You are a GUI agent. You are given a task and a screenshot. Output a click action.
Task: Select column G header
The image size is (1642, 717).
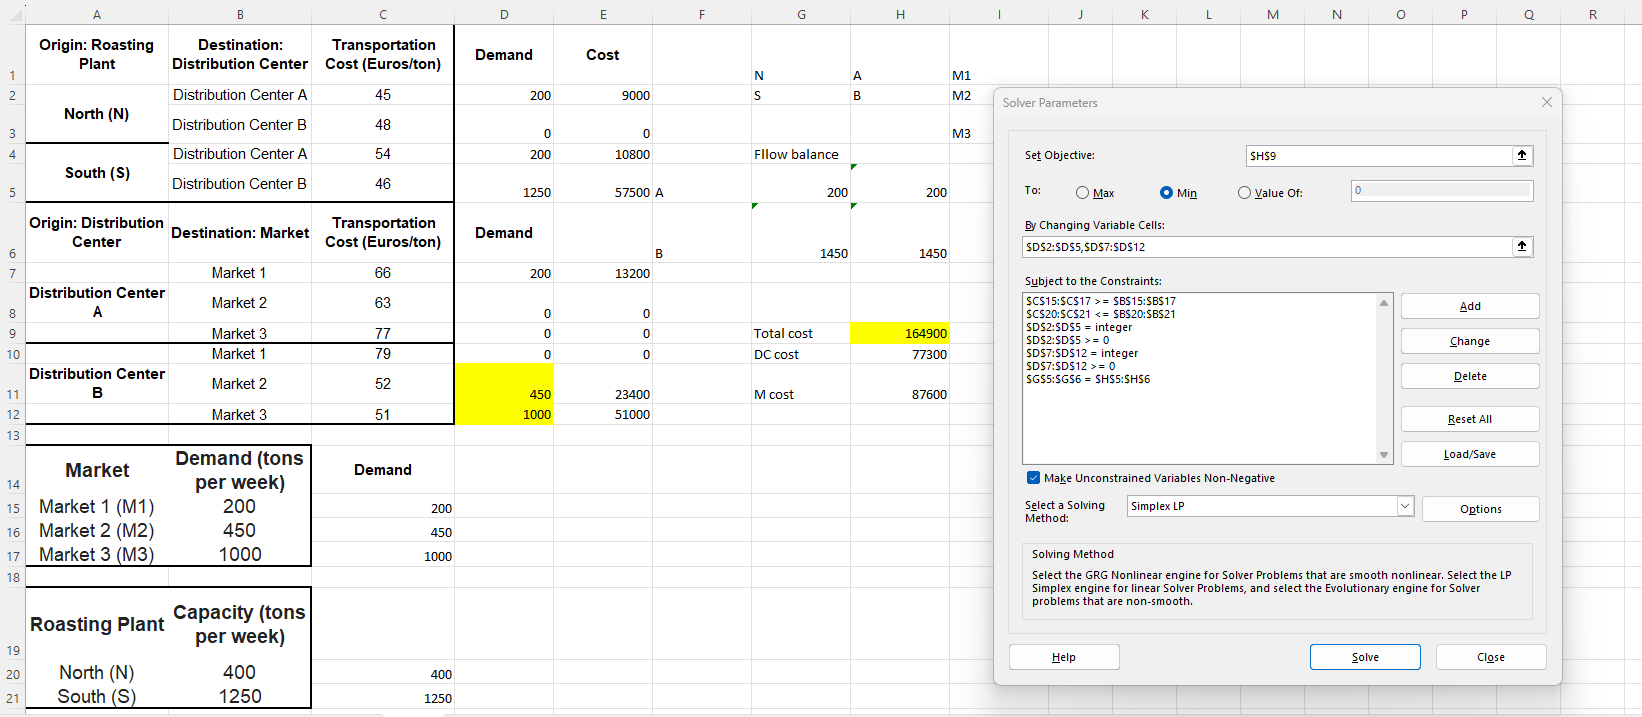click(x=801, y=14)
